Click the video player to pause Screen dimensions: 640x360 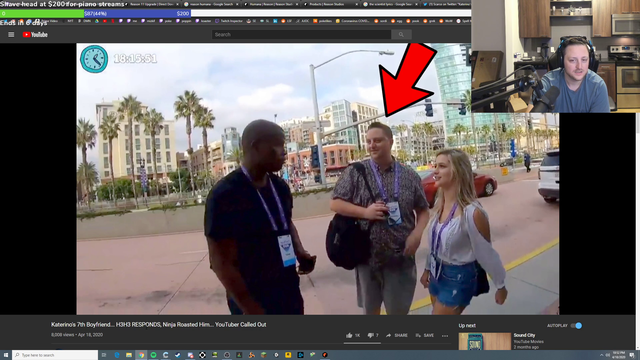[318, 179]
